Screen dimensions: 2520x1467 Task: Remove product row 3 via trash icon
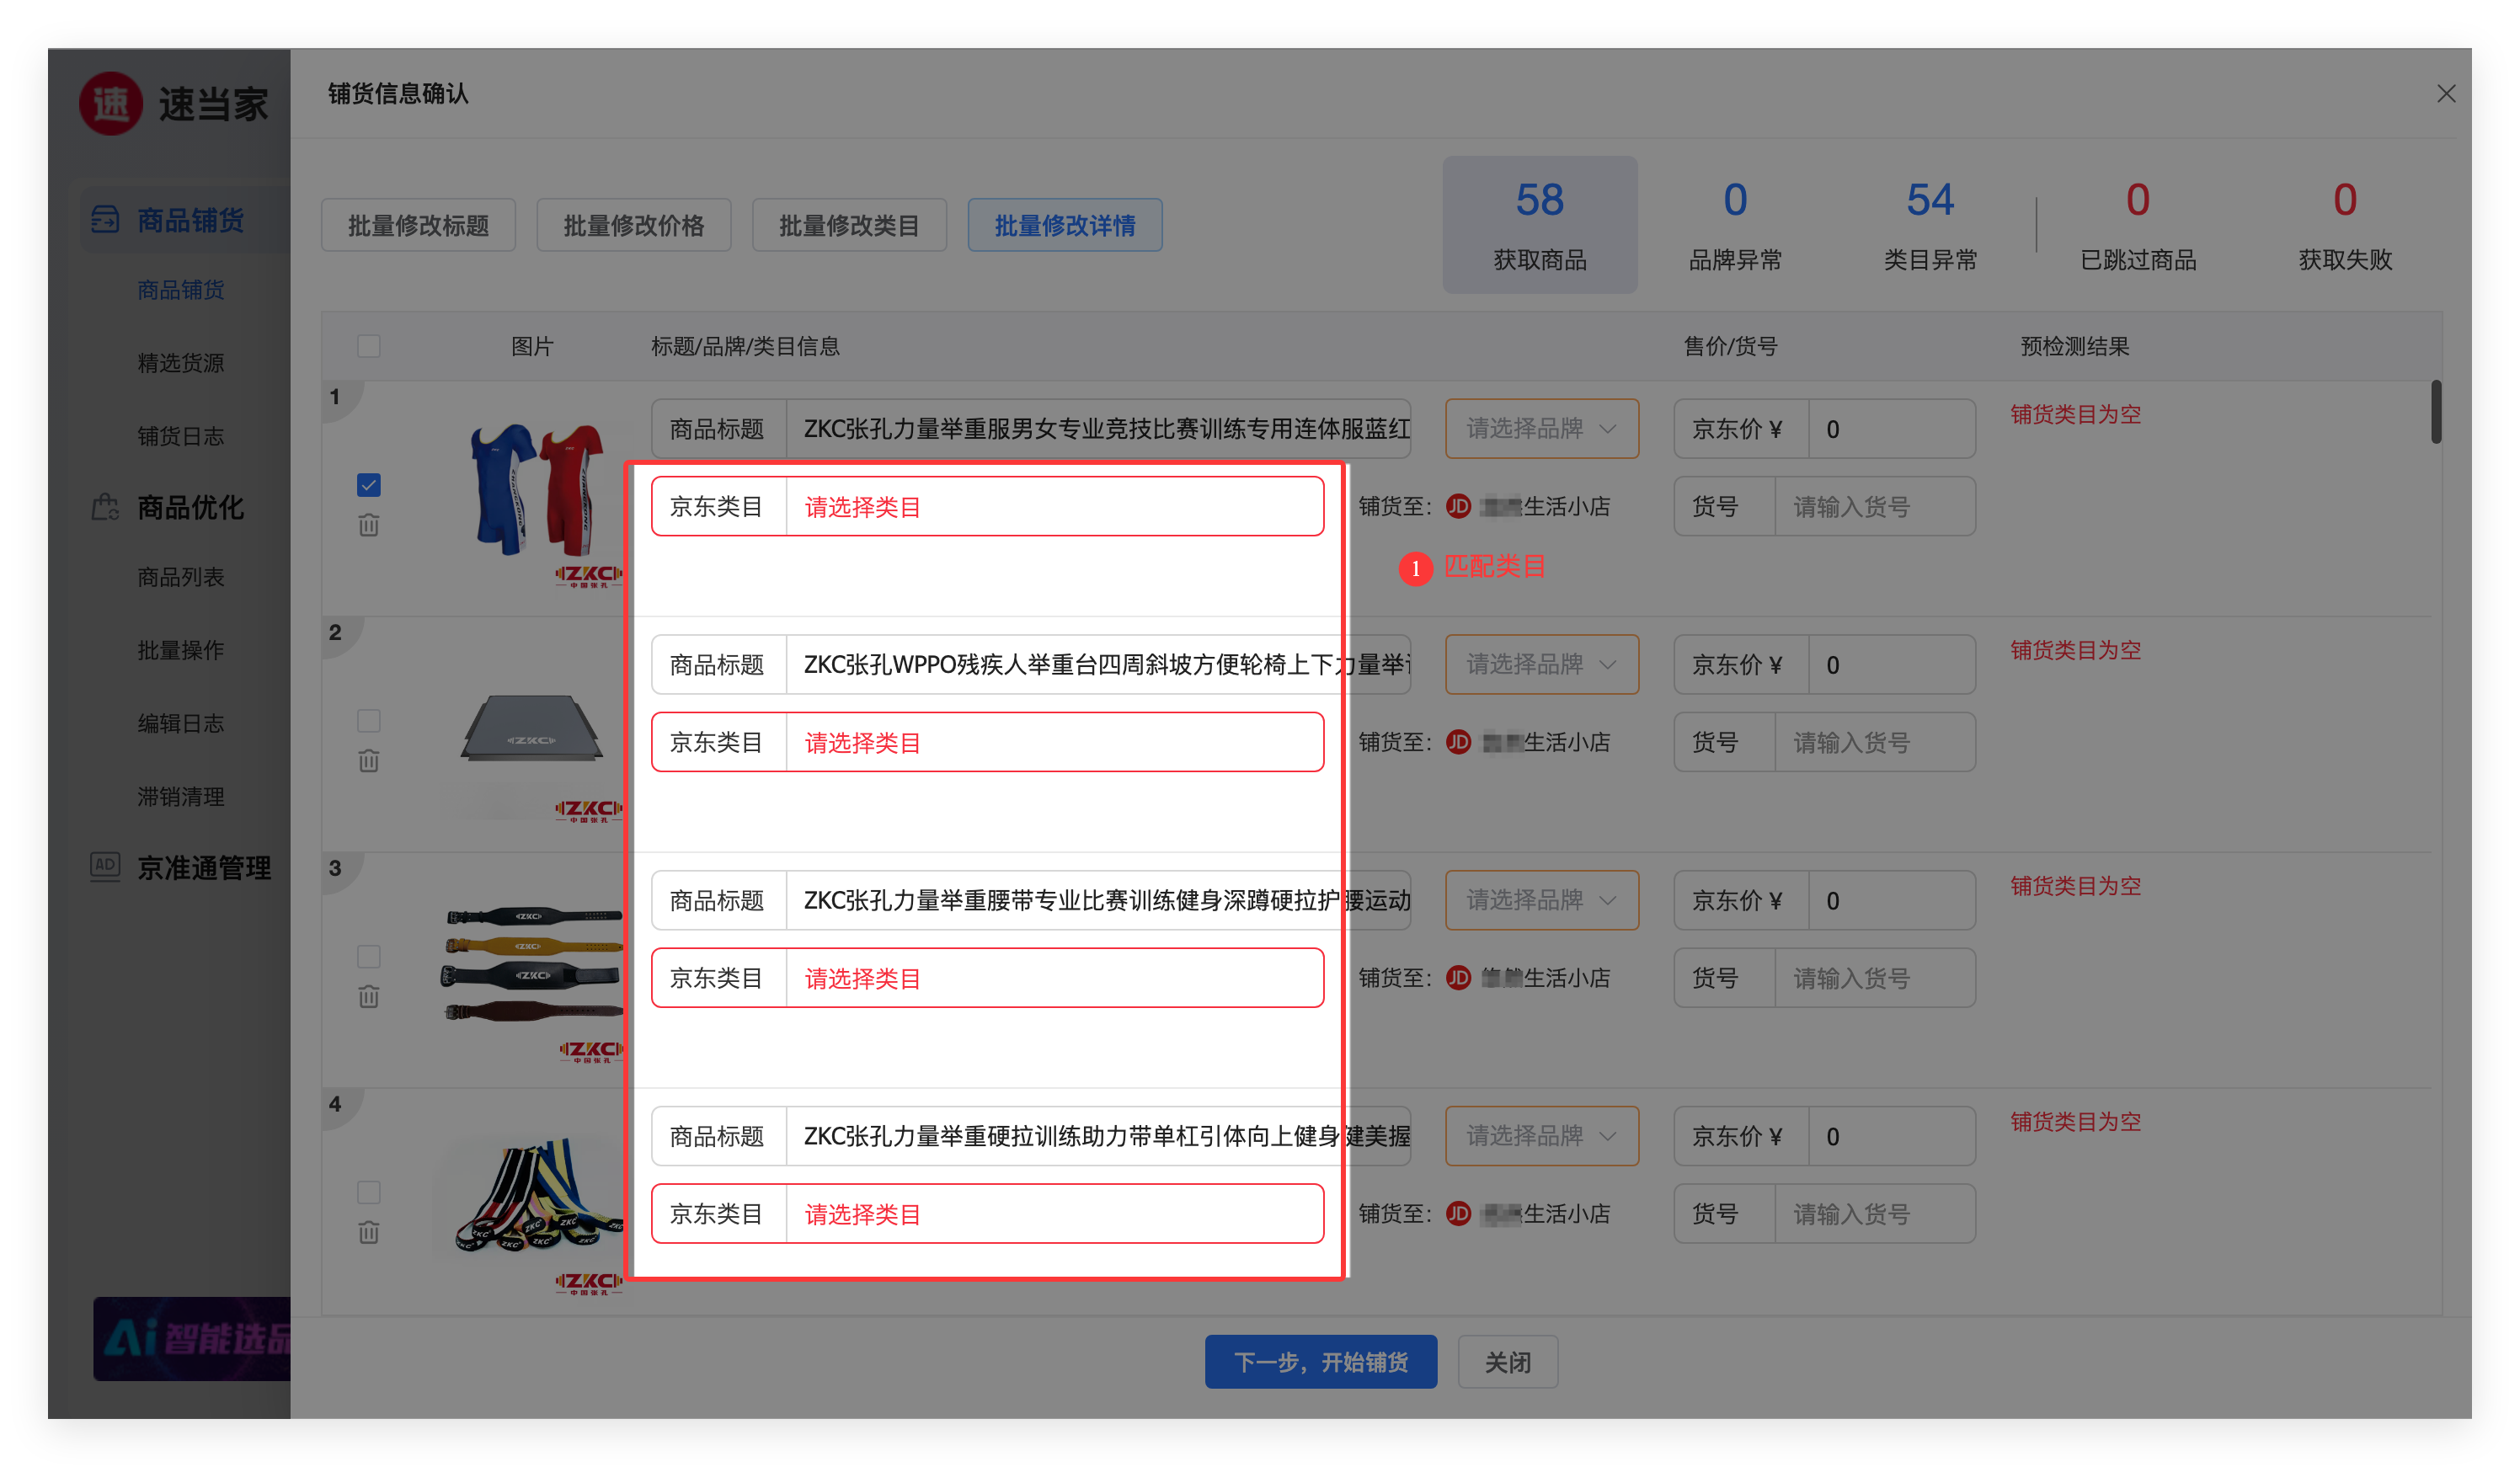click(x=368, y=996)
